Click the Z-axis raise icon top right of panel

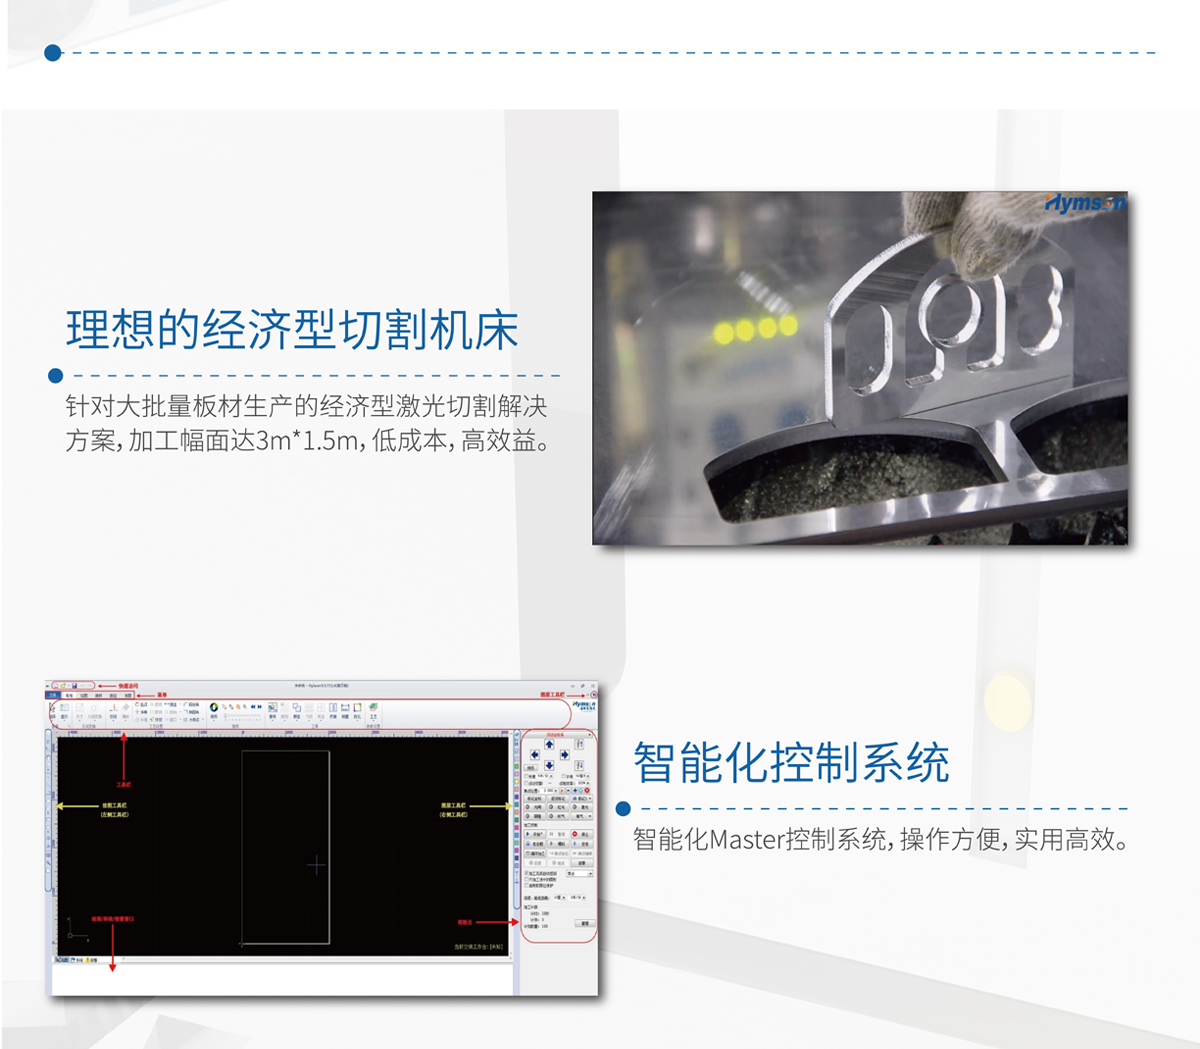579,744
